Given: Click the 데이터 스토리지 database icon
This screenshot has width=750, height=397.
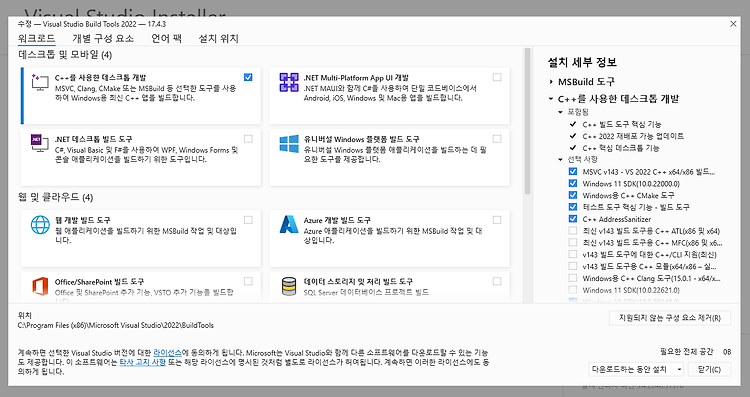Looking at the screenshot, I should coord(289,286).
